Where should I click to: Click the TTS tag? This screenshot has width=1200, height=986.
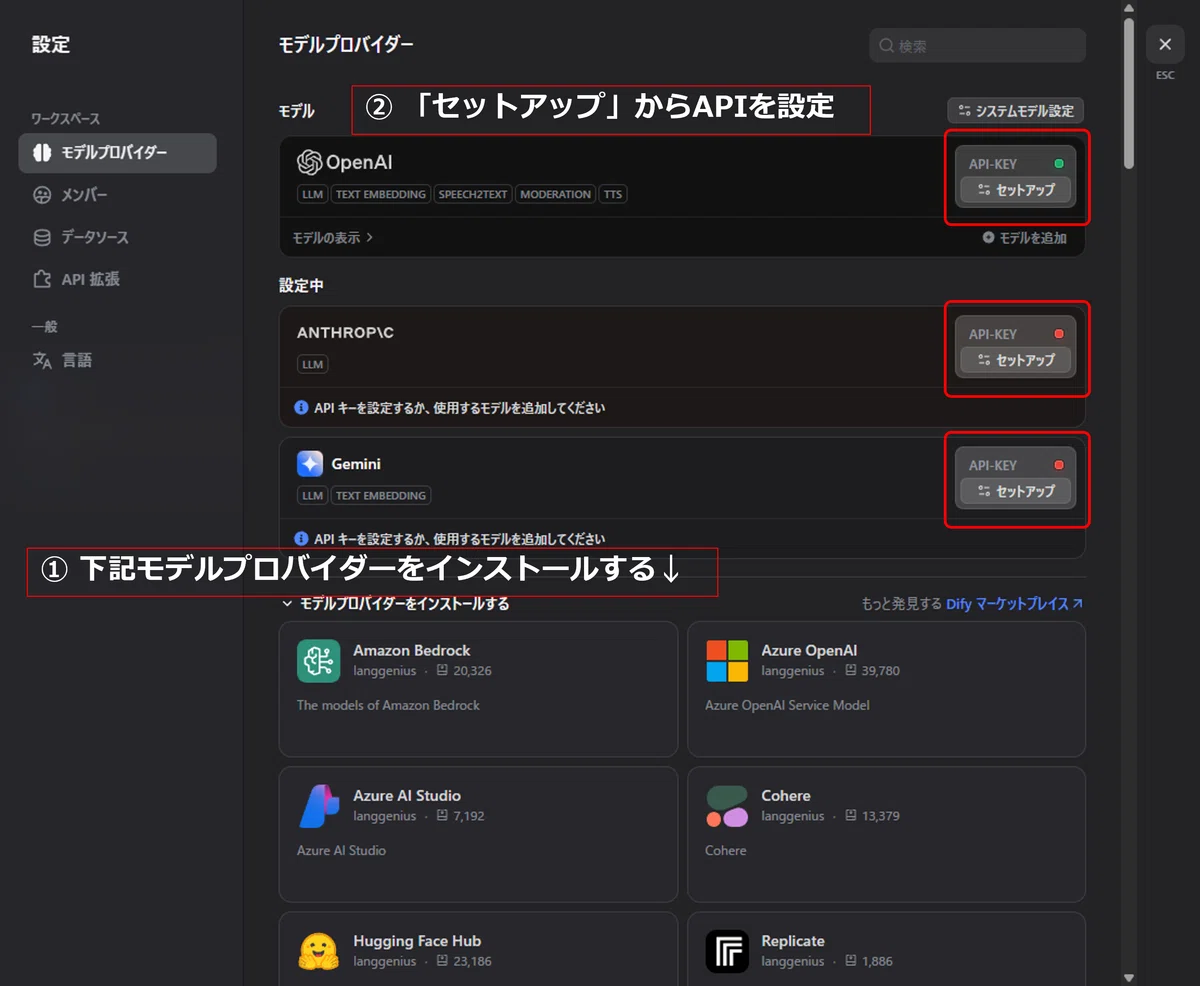613,194
